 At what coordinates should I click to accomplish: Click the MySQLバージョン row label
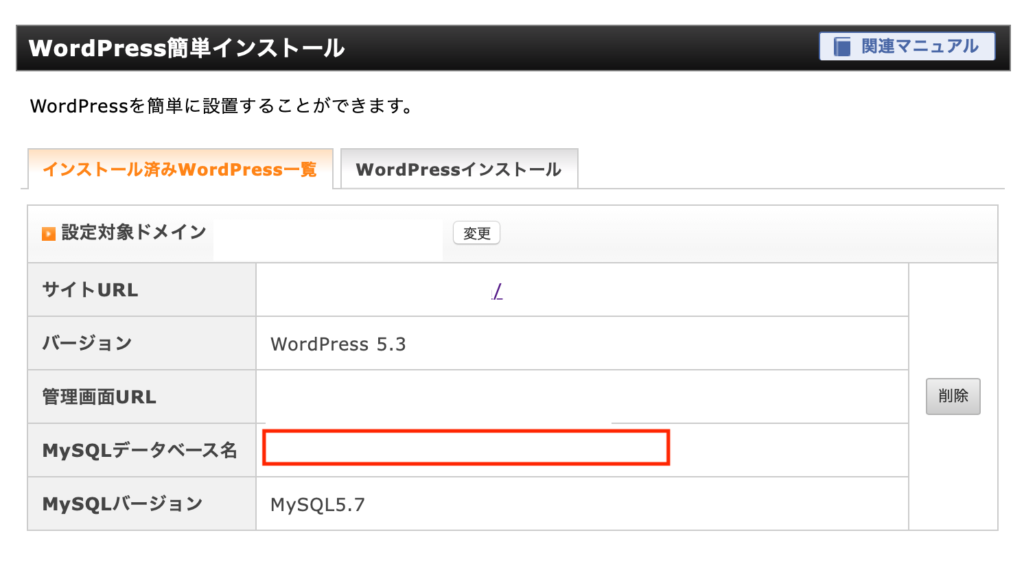pyautogui.click(x=123, y=504)
